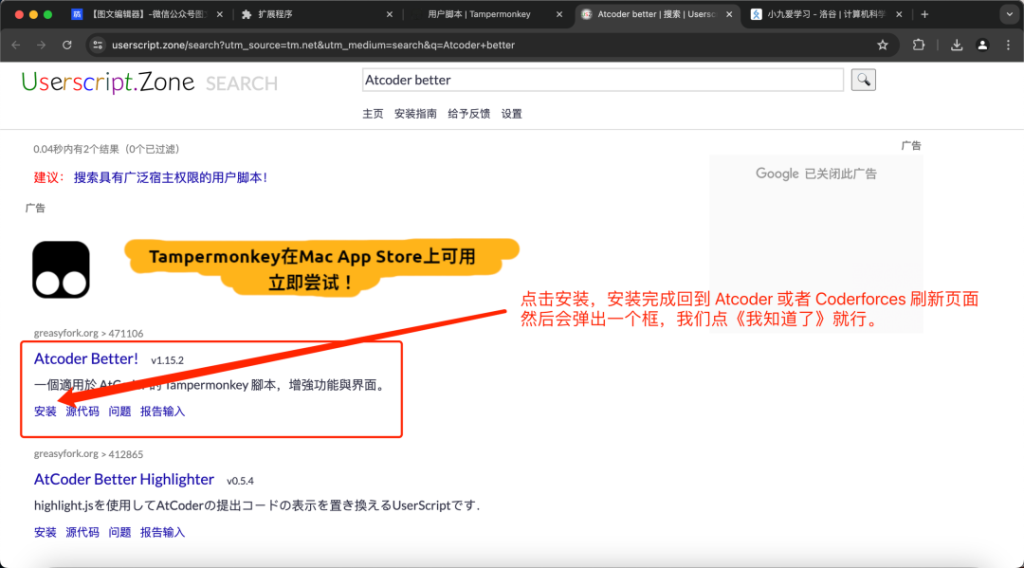Close the Atcoder better search tab
1024x568 pixels.
point(729,14)
